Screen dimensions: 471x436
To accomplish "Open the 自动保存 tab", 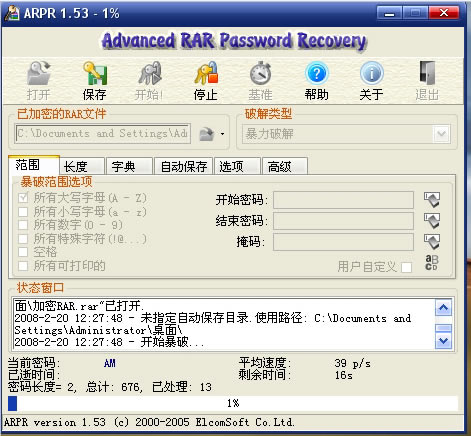I will coord(183,166).
